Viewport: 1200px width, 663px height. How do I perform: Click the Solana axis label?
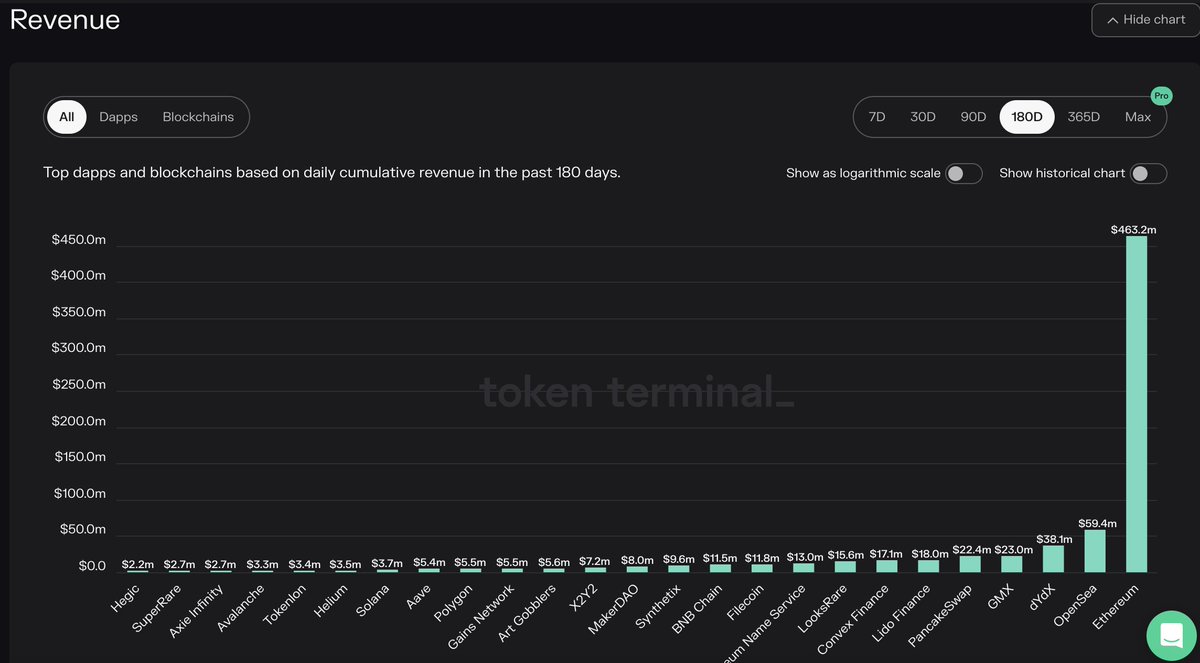point(373,599)
